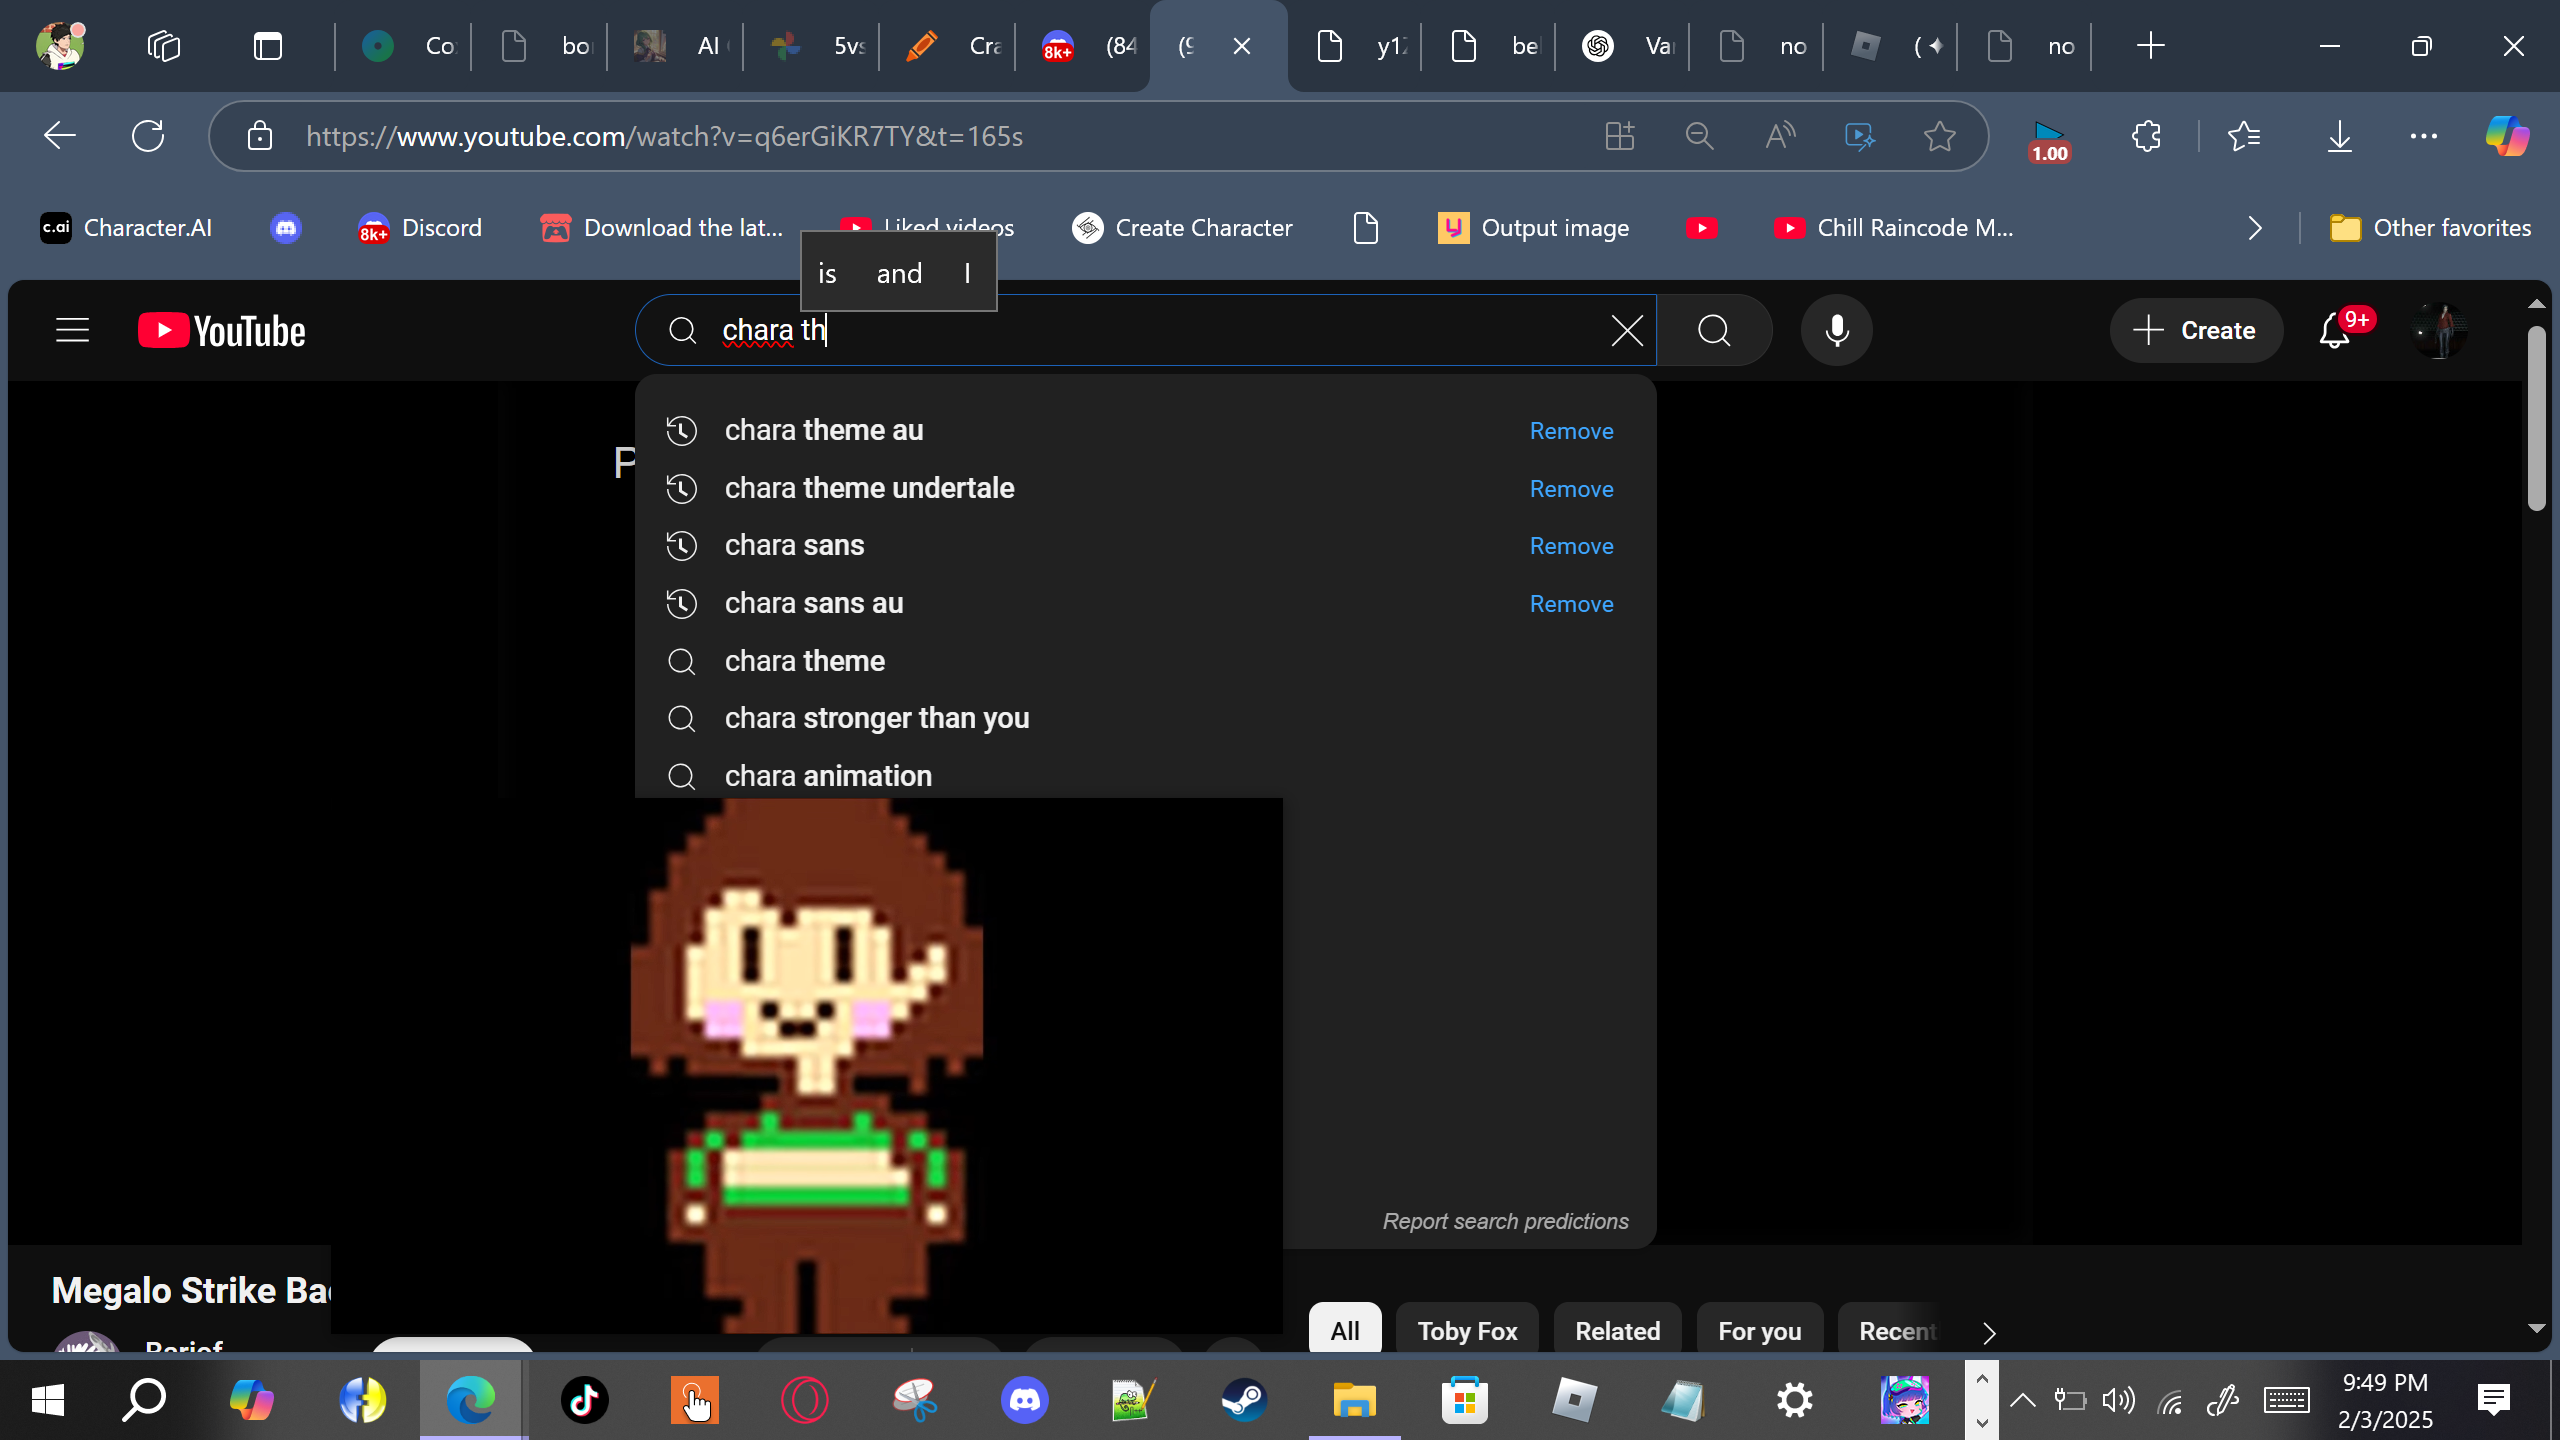Open the video speed extension showing 1.00
The image size is (2560, 1440).
coord(2049,140)
